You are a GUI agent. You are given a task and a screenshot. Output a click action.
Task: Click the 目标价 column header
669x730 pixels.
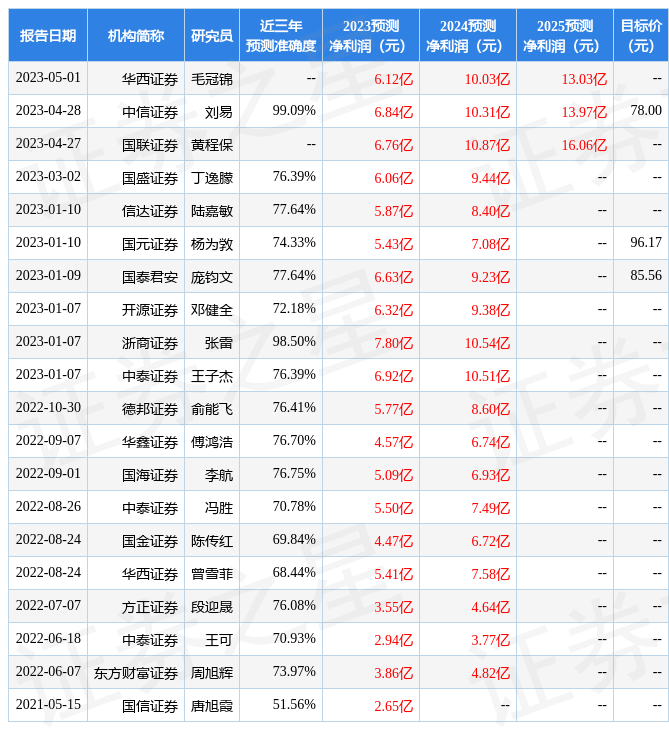[641, 35]
